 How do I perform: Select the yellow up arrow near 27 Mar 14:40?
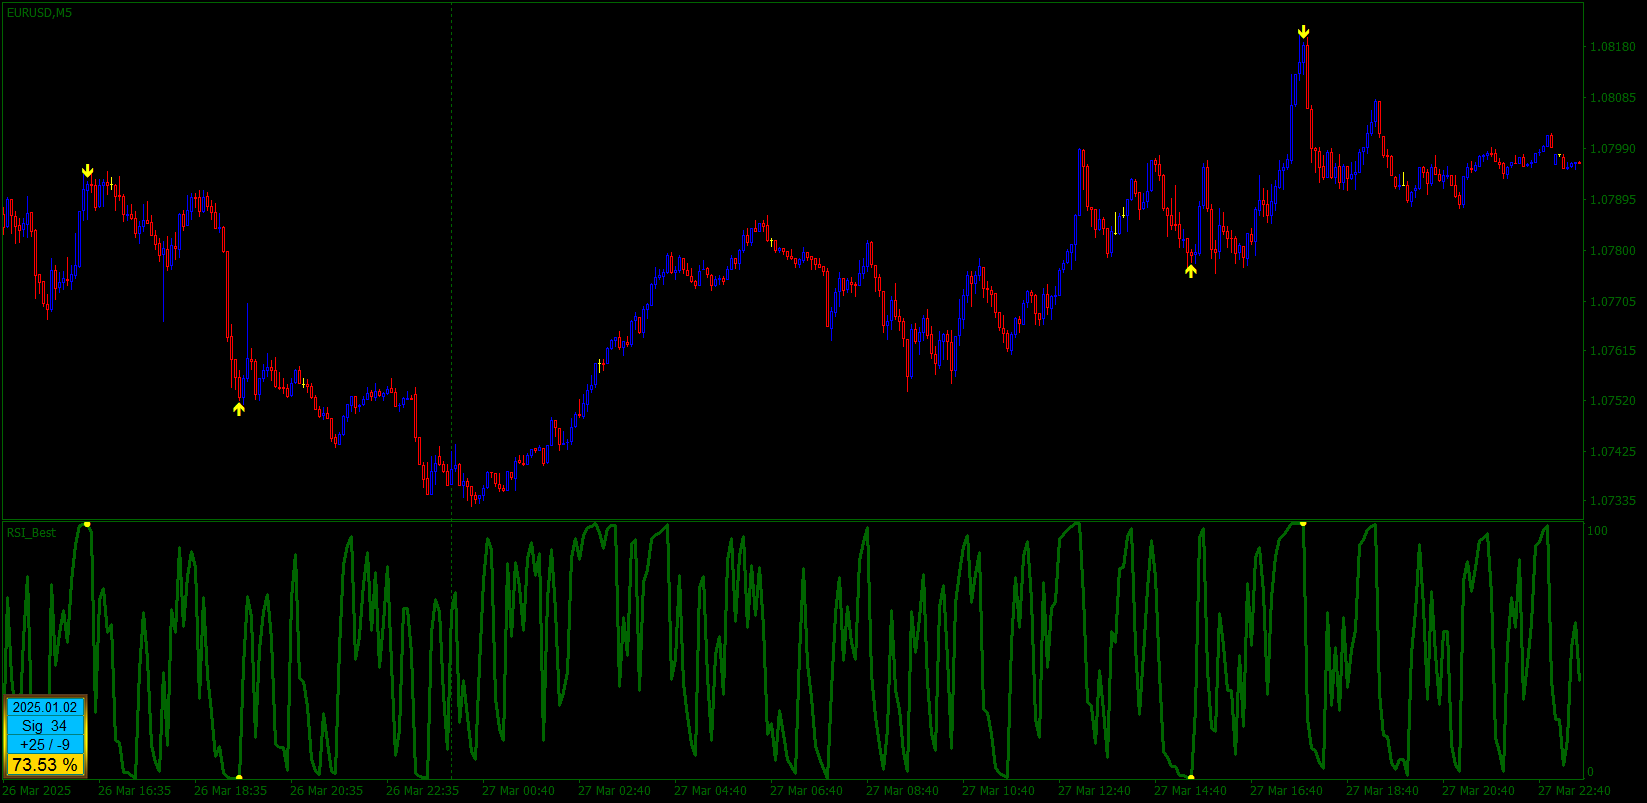tap(1190, 270)
